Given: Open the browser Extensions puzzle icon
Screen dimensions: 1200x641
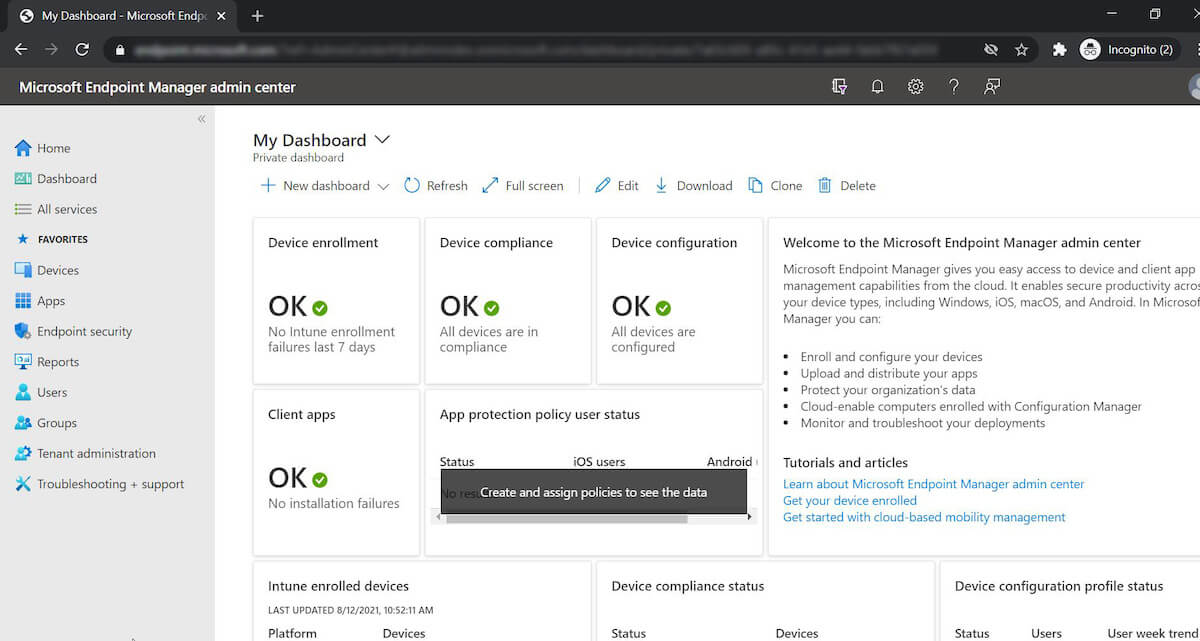Looking at the screenshot, I should point(1059,49).
